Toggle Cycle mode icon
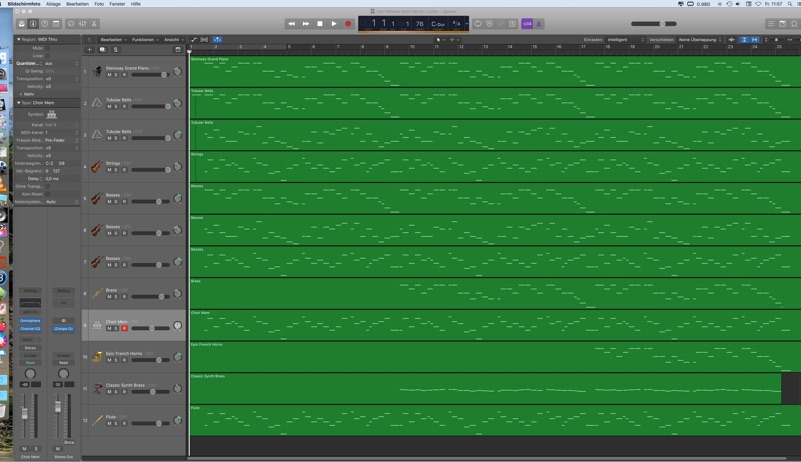The height and width of the screenshot is (462, 801). [x=478, y=24]
